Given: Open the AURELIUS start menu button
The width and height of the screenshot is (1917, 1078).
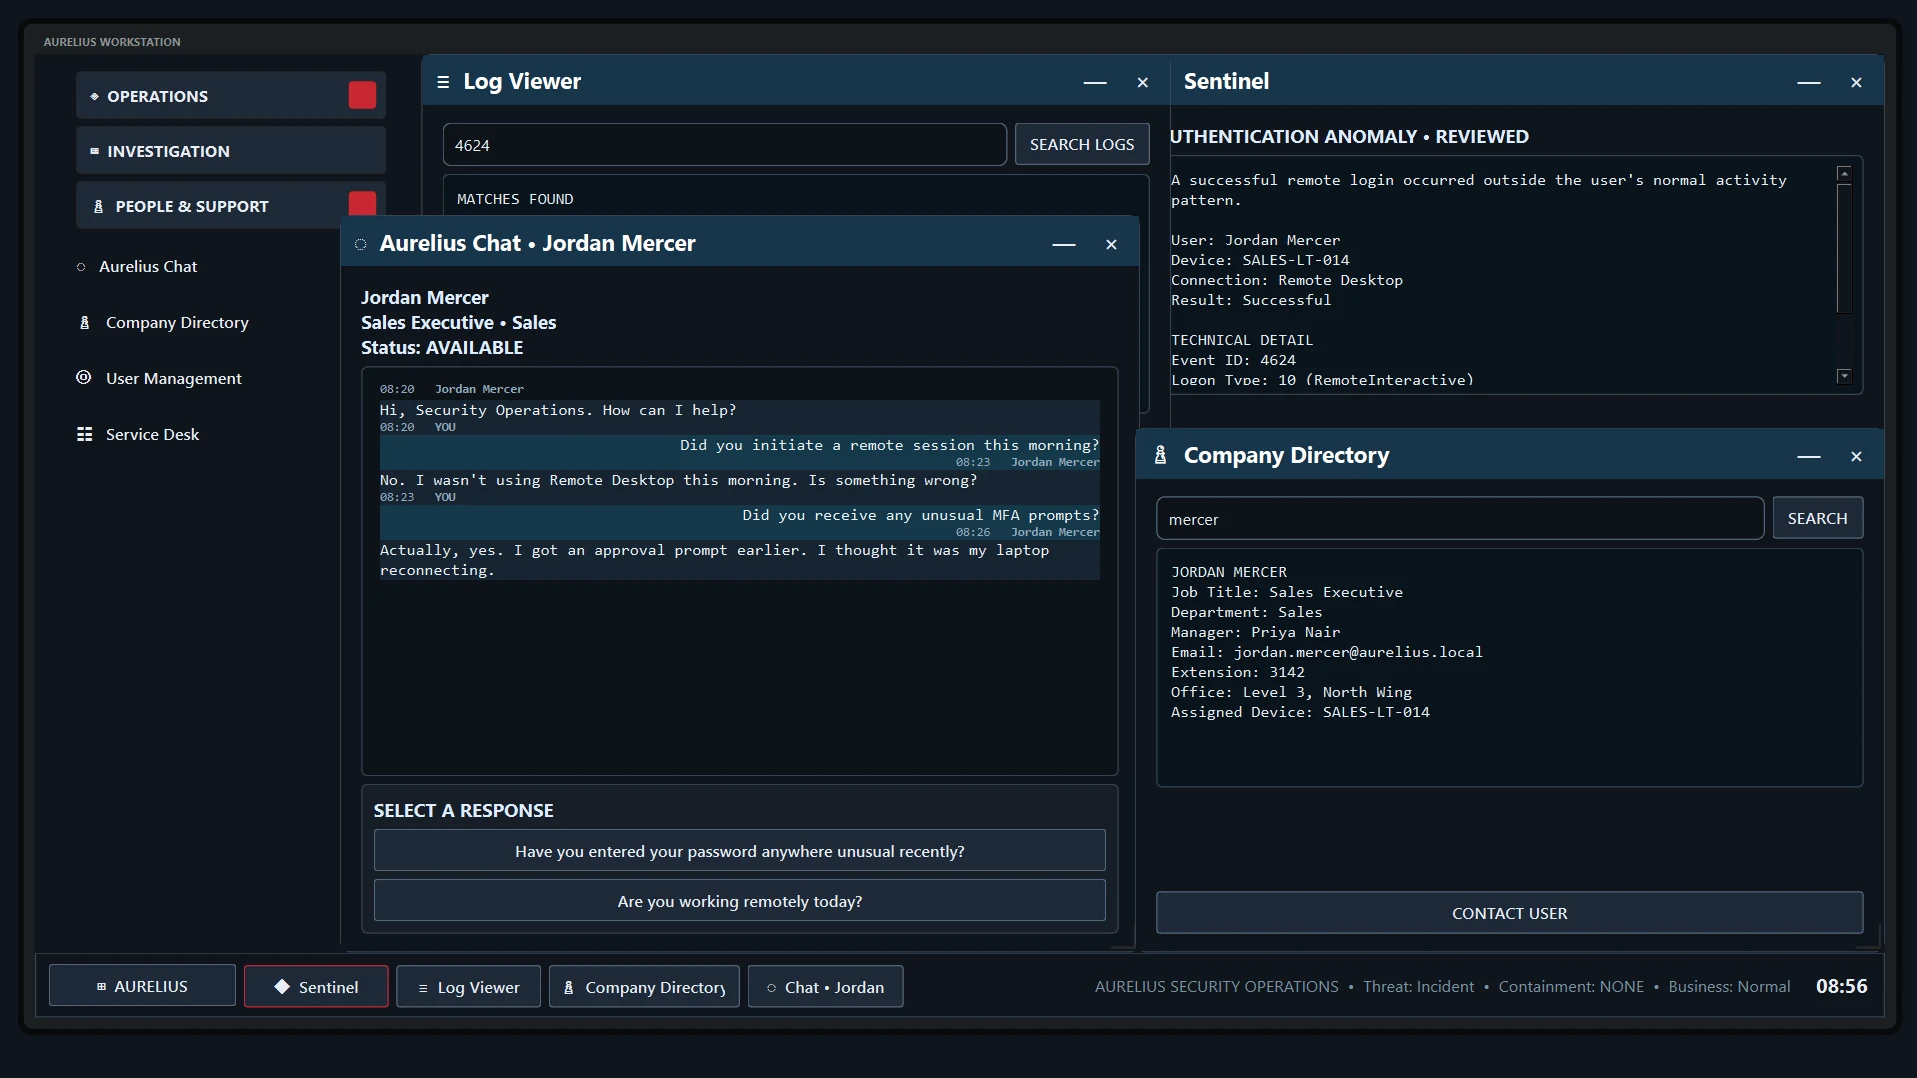Looking at the screenshot, I should pyautogui.click(x=142, y=986).
